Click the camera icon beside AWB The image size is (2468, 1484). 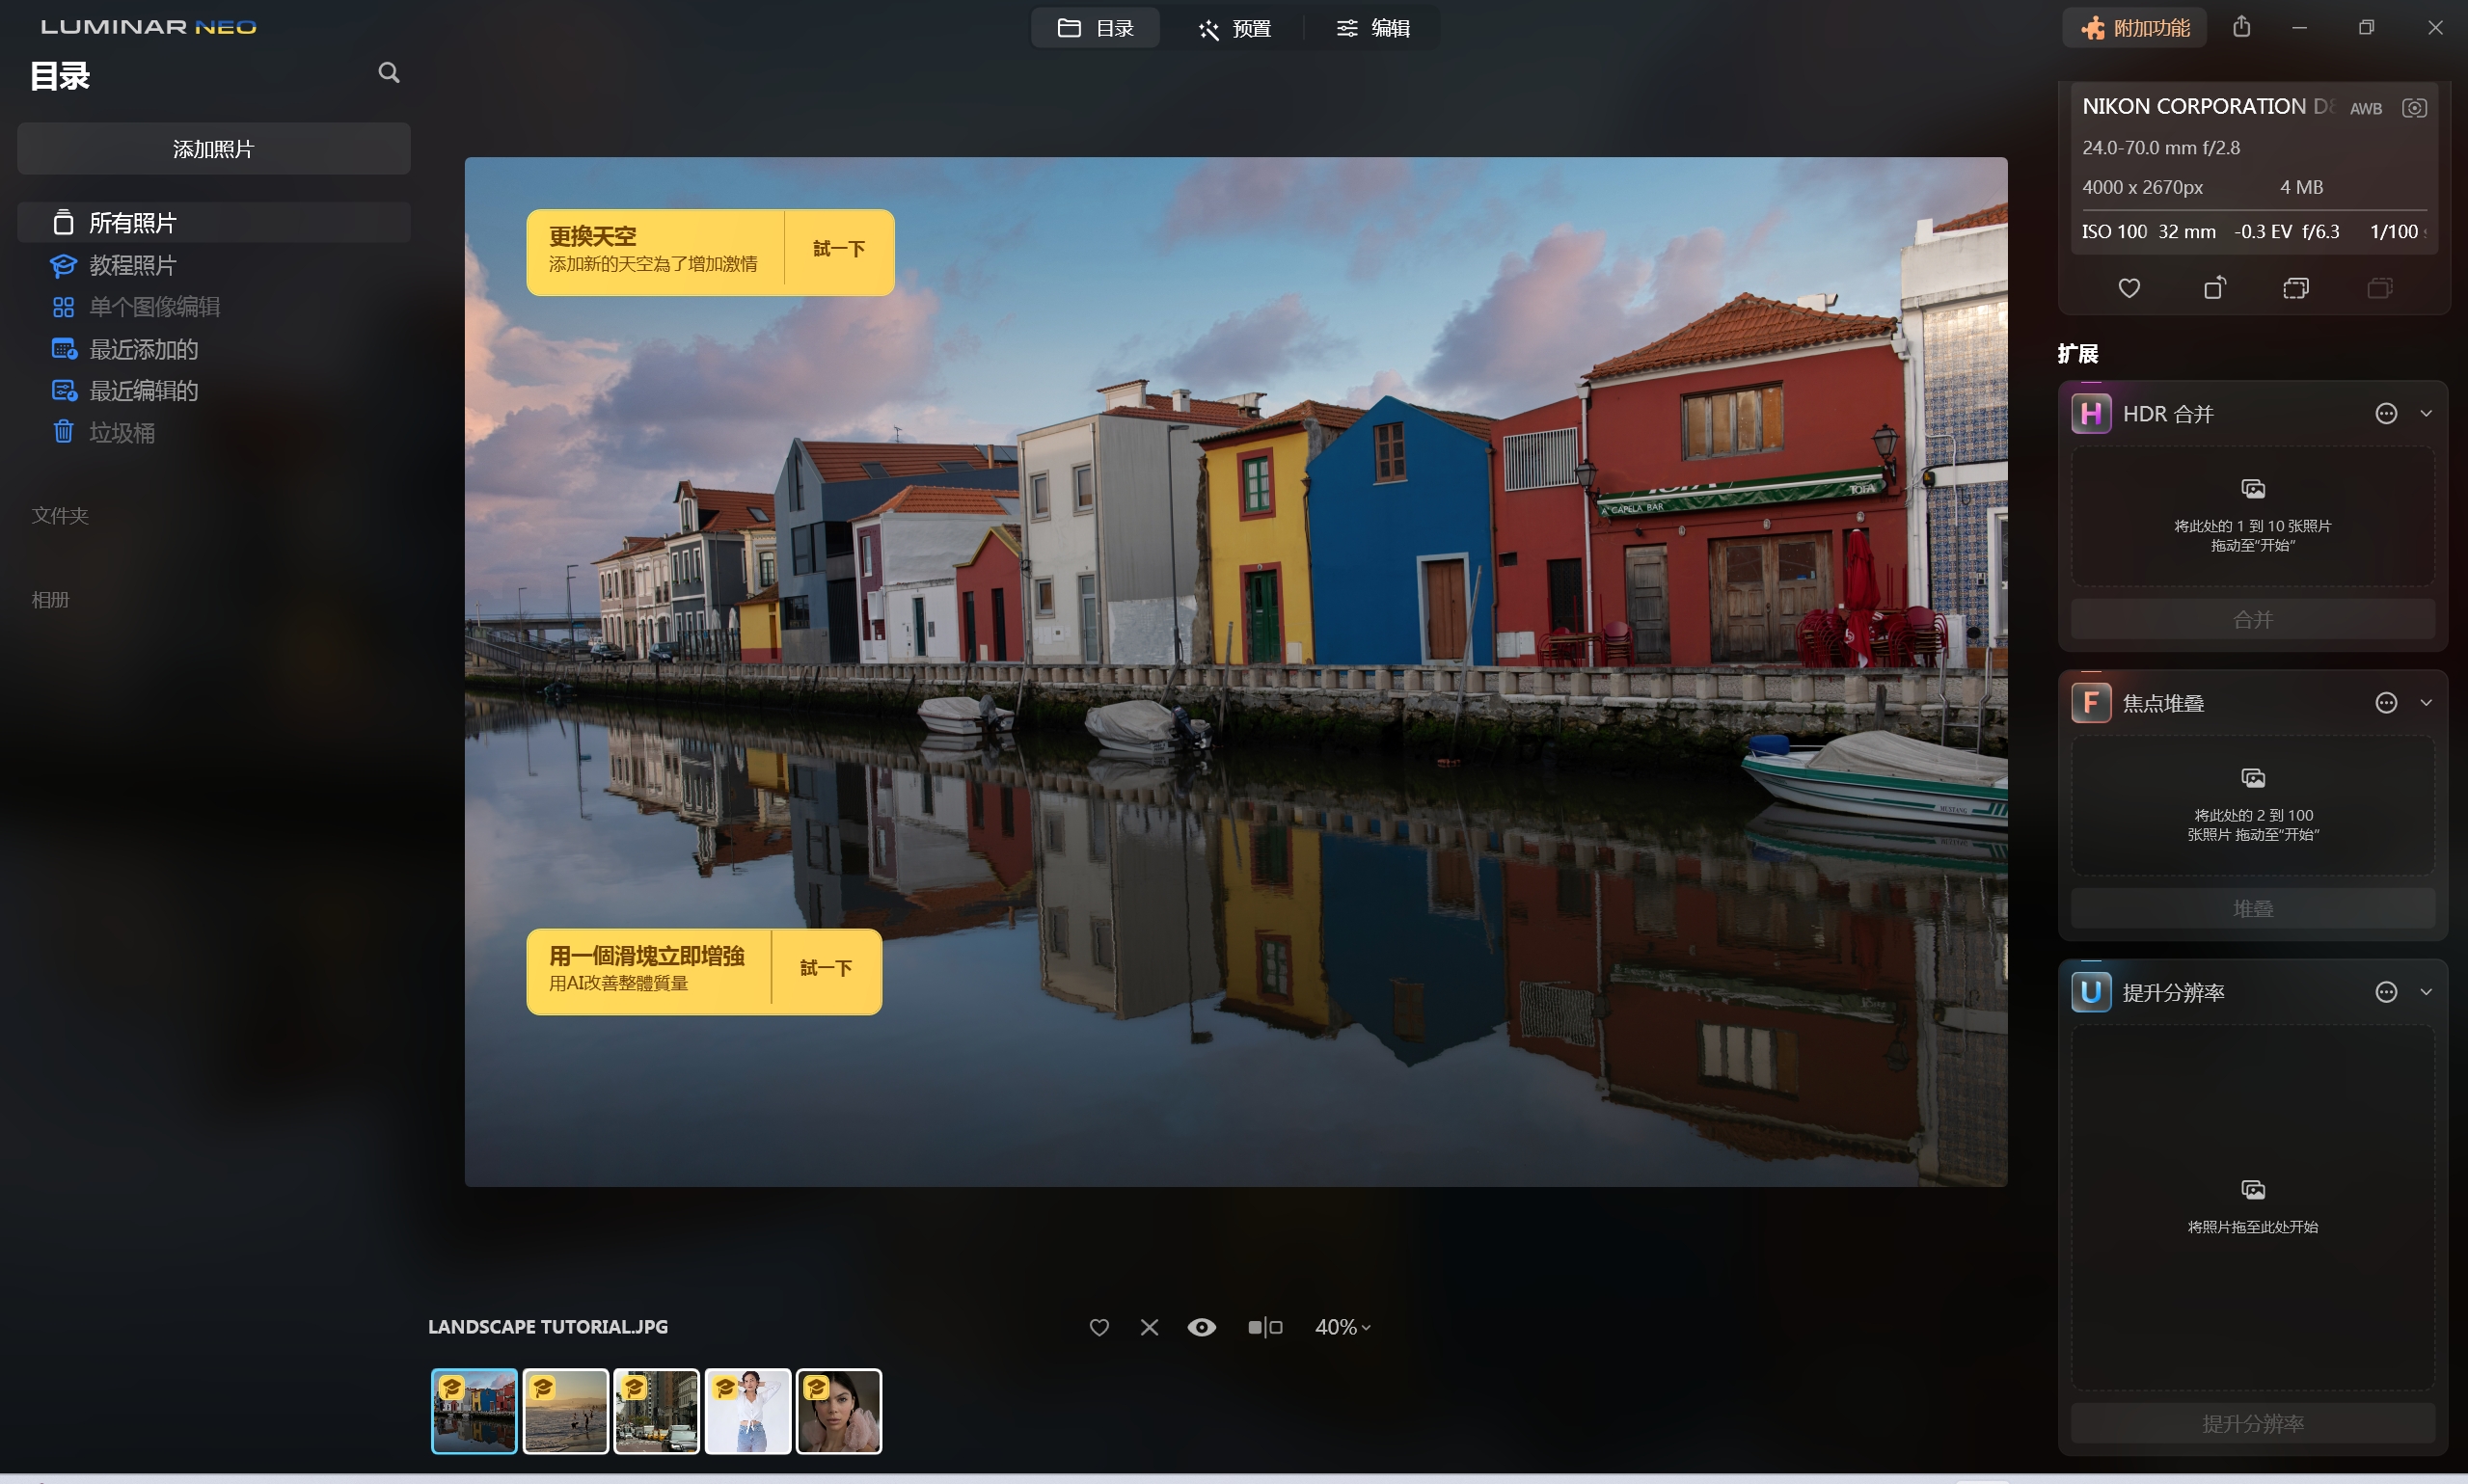pyautogui.click(x=2414, y=108)
